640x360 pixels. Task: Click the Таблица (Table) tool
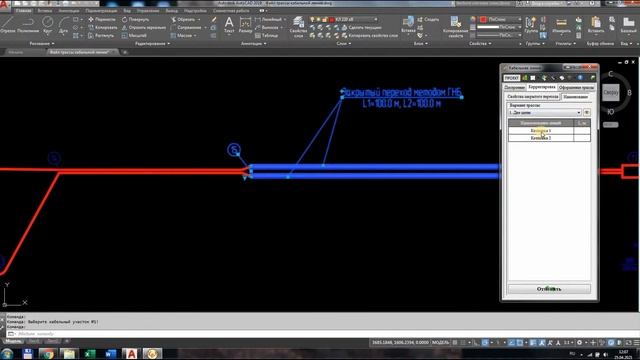pyautogui.click(x=267, y=36)
